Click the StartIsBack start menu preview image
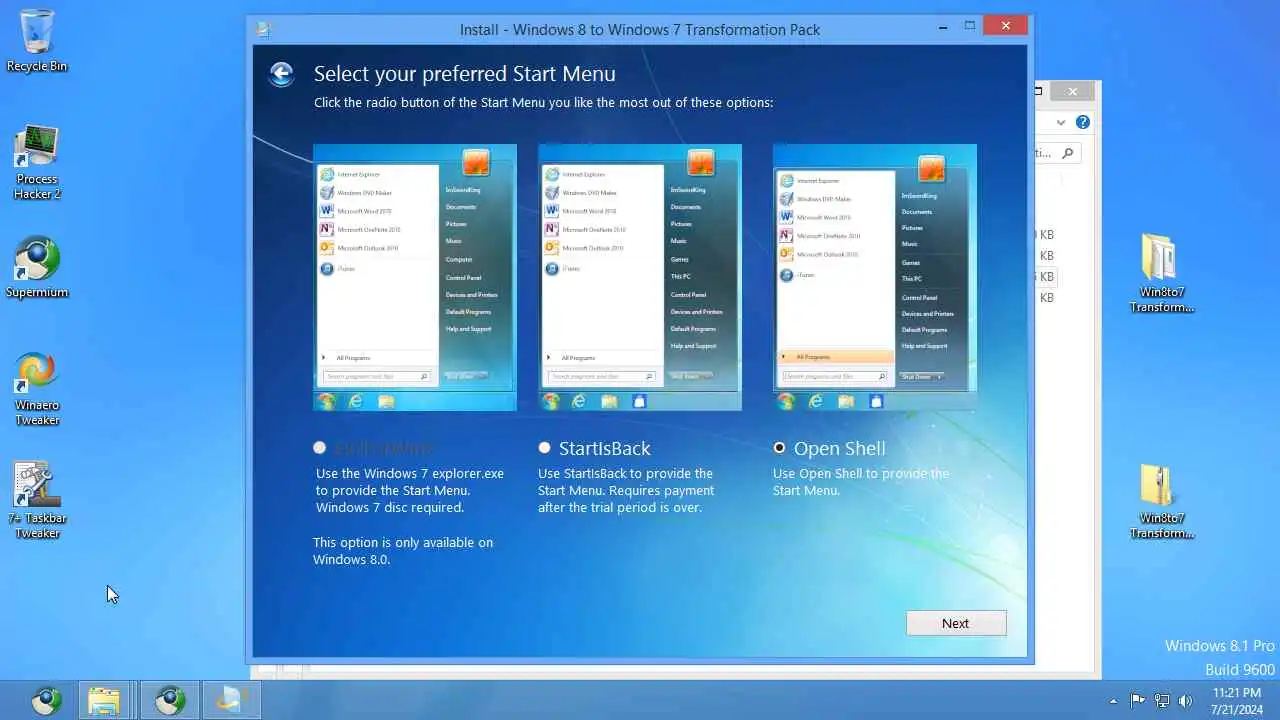This screenshot has height=720, width=1280. coord(640,277)
